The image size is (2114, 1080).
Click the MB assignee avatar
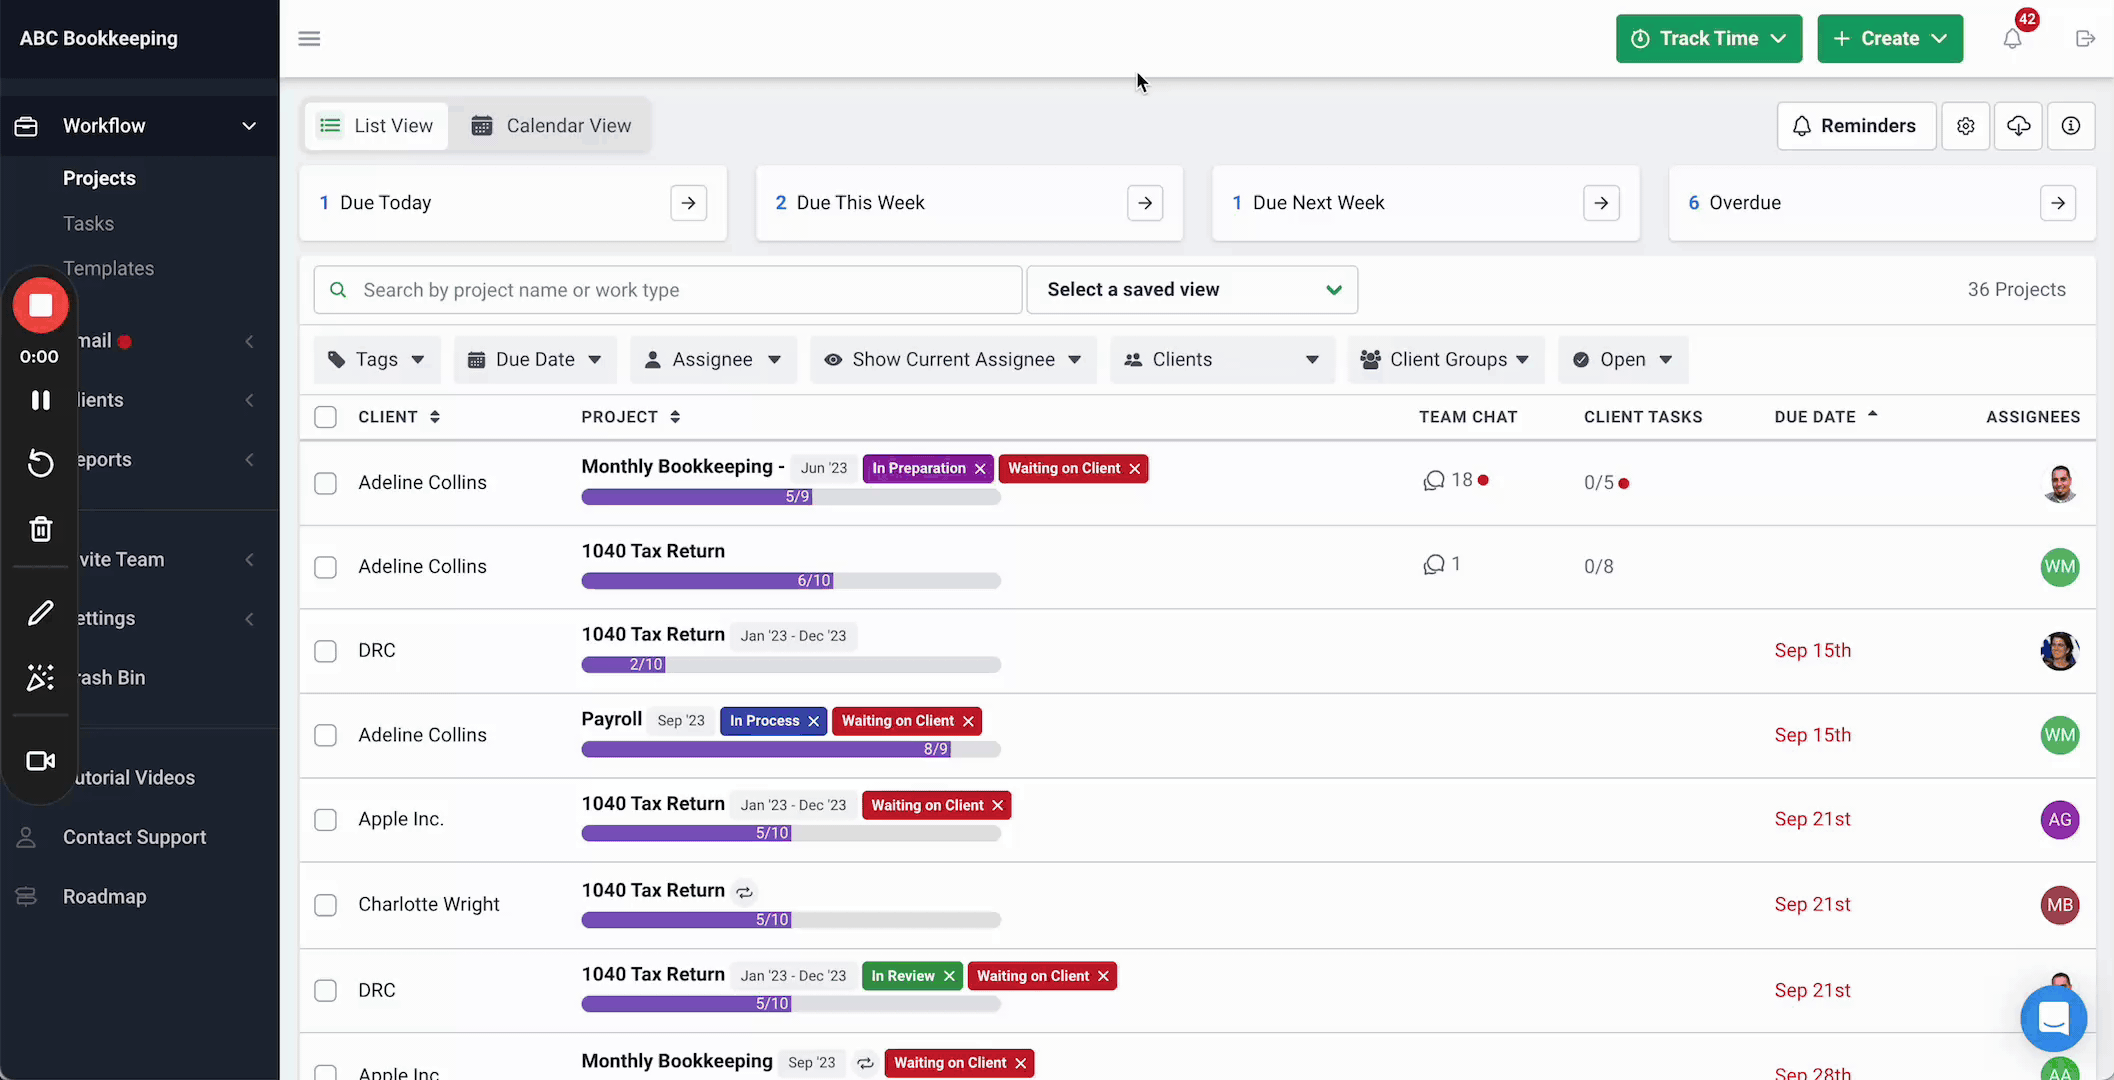(x=2060, y=905)
